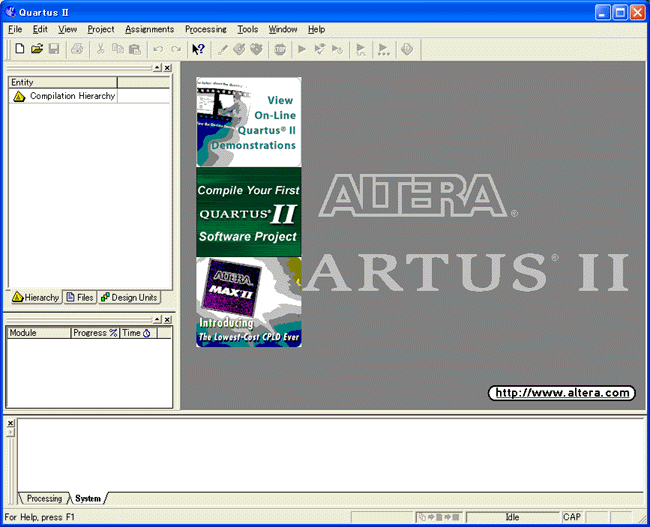Select Compilation Hierarchy entry in tree
Screen dimensions: 650x527
(x=71, y=96)
